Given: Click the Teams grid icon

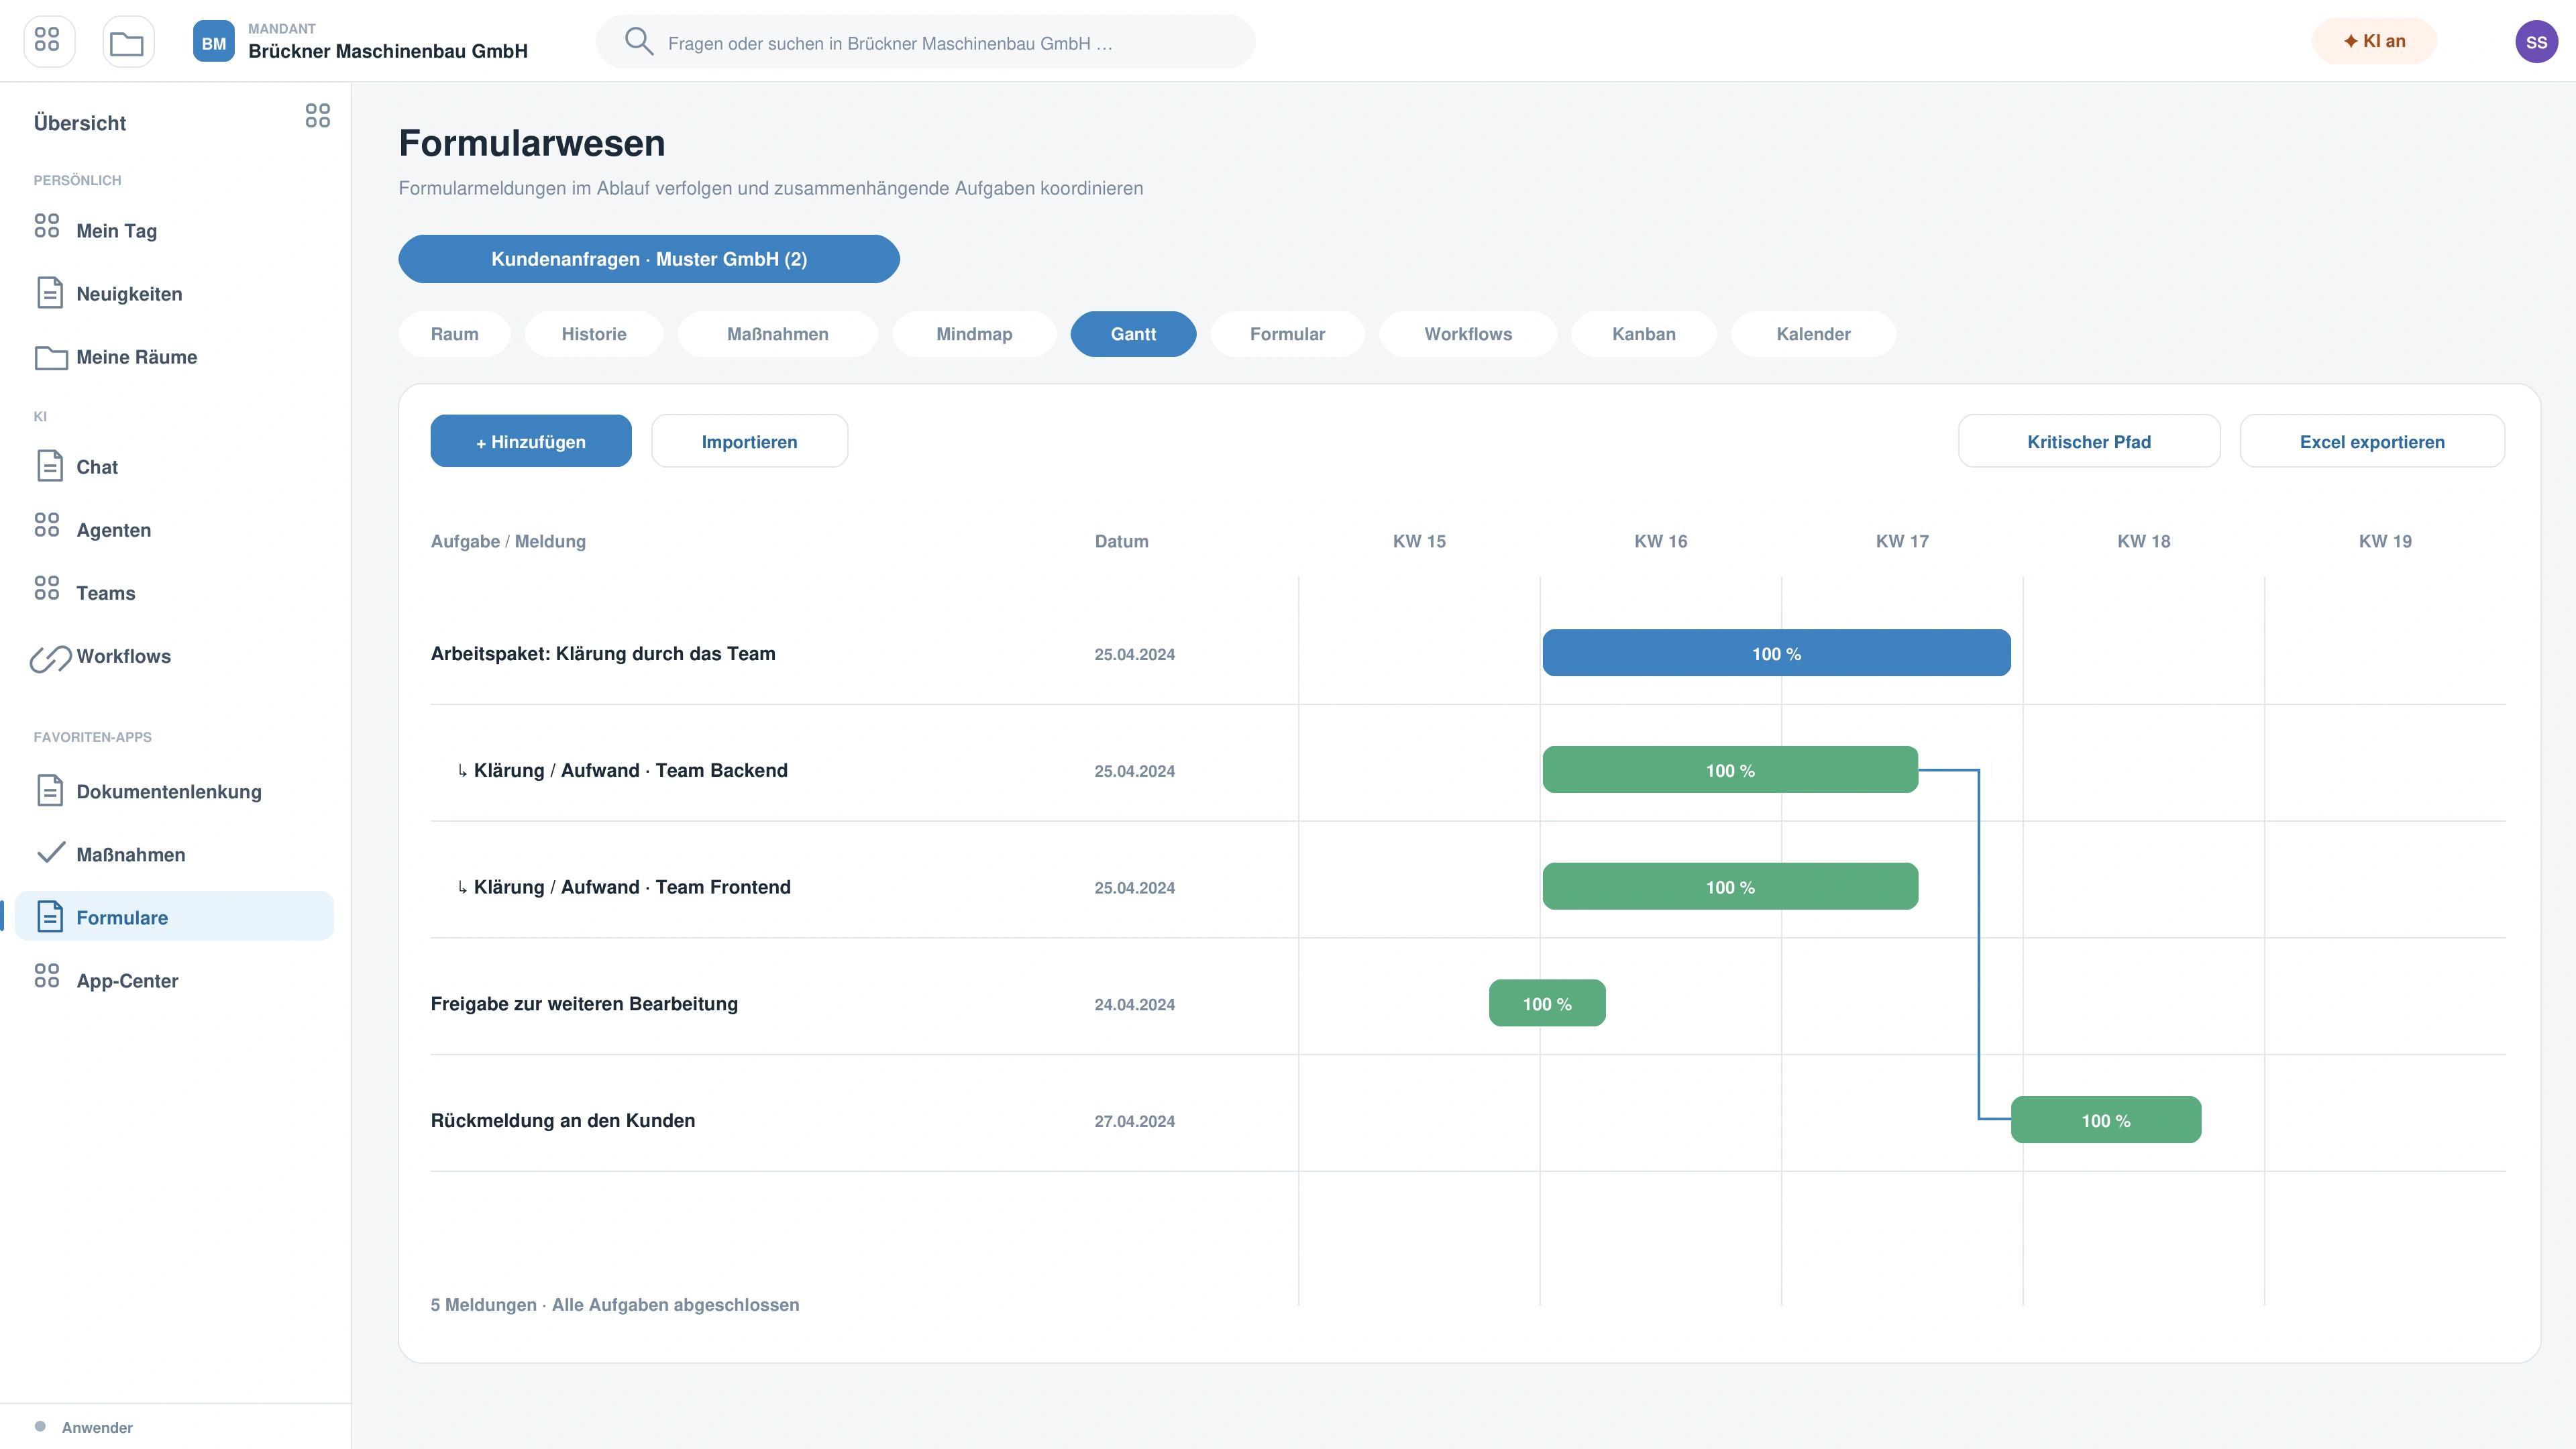Looking at the screenshot, I should click(47, 588).
